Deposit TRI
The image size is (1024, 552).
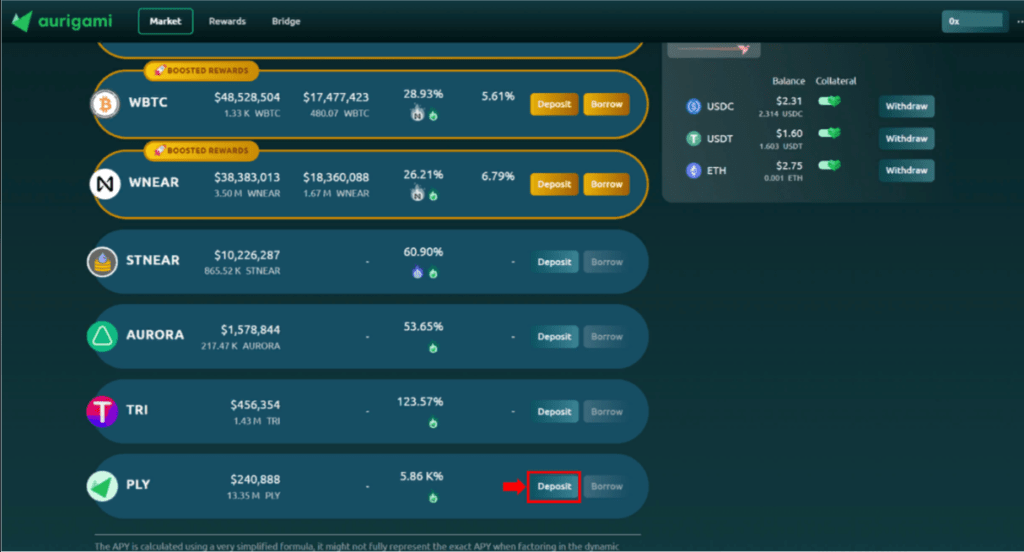pos(554,412)
